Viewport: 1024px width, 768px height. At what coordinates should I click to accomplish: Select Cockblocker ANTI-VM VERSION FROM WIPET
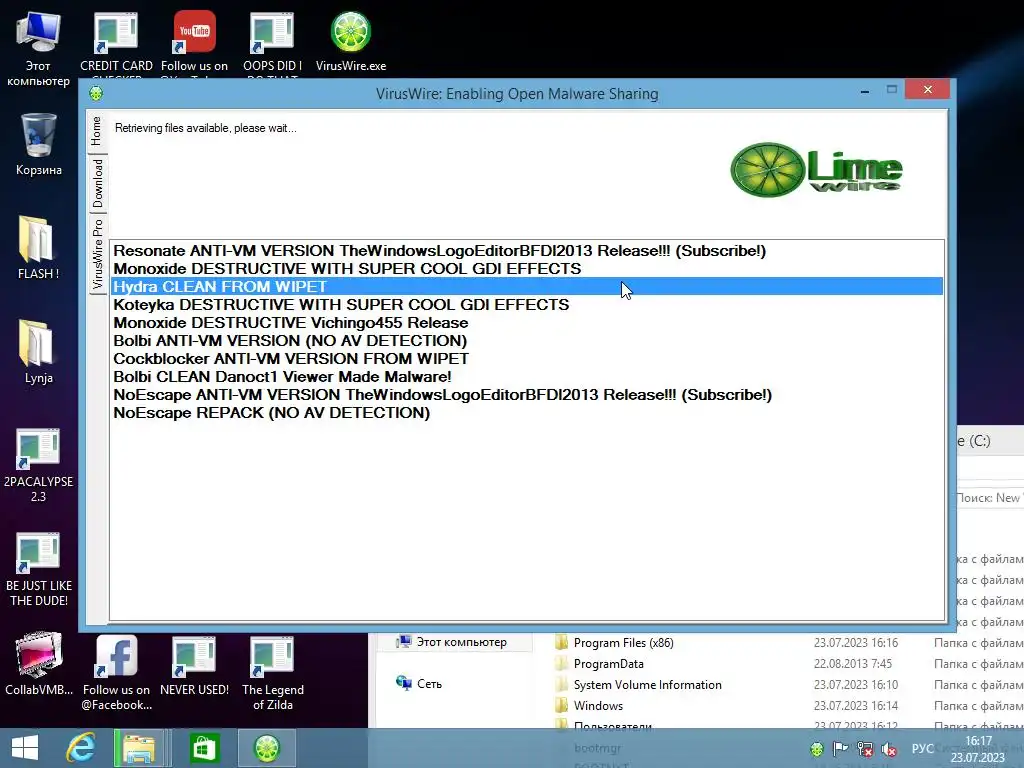tap(526, 359)
